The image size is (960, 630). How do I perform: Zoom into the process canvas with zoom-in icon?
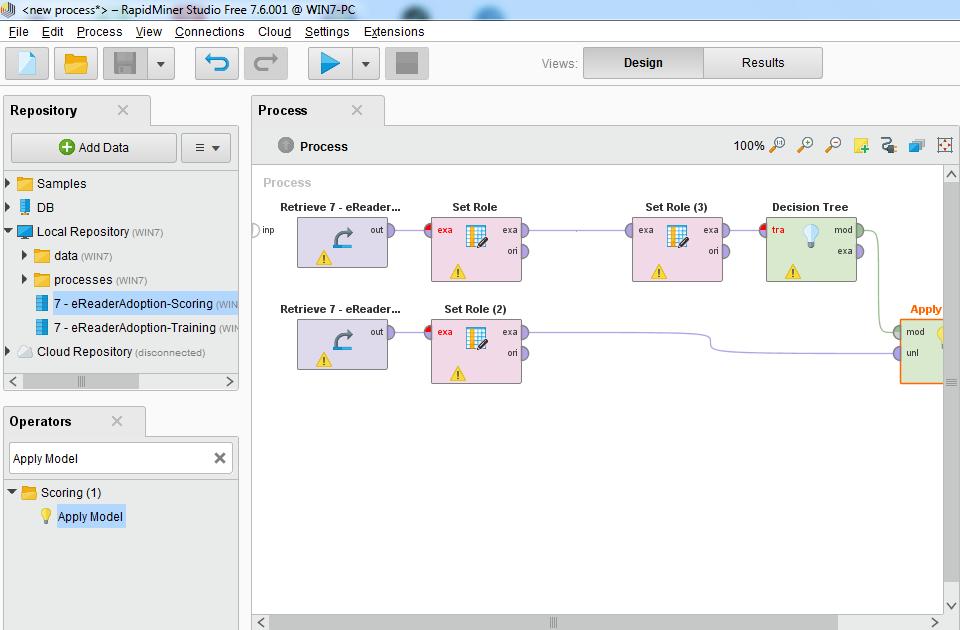pyautogui.click(x=805, y=145)
